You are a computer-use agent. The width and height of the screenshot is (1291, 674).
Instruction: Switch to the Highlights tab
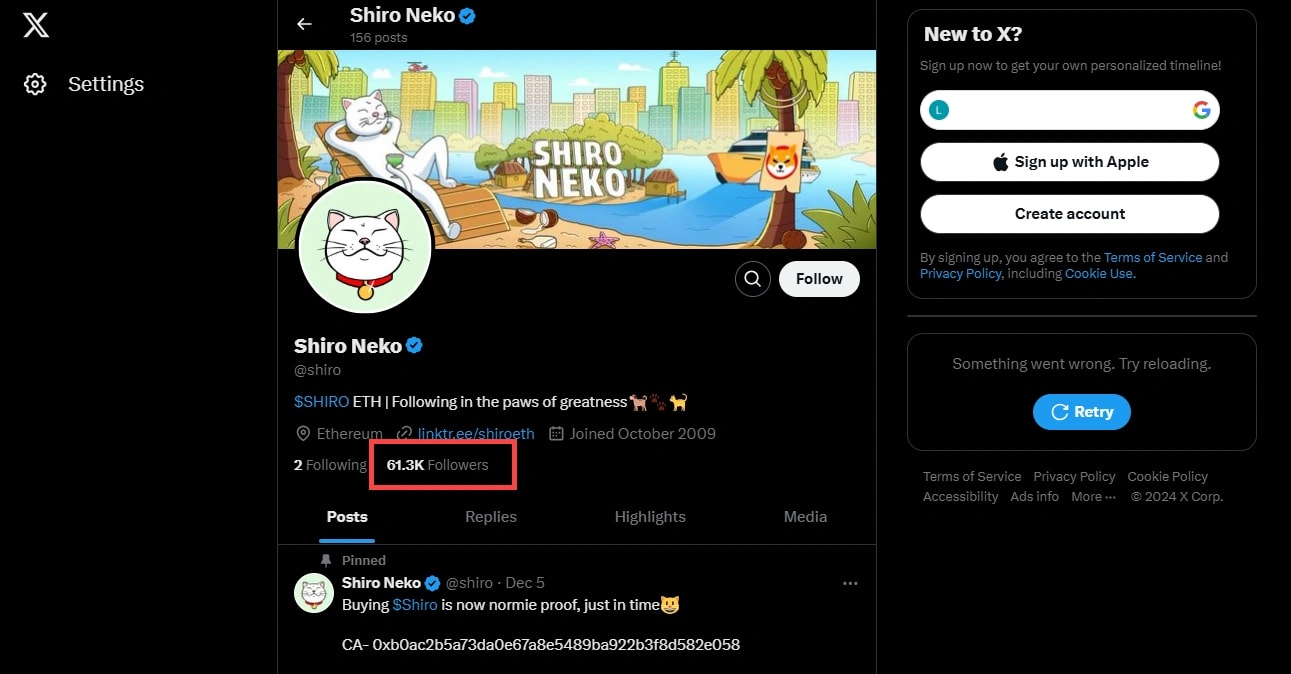tap(650, 517)
